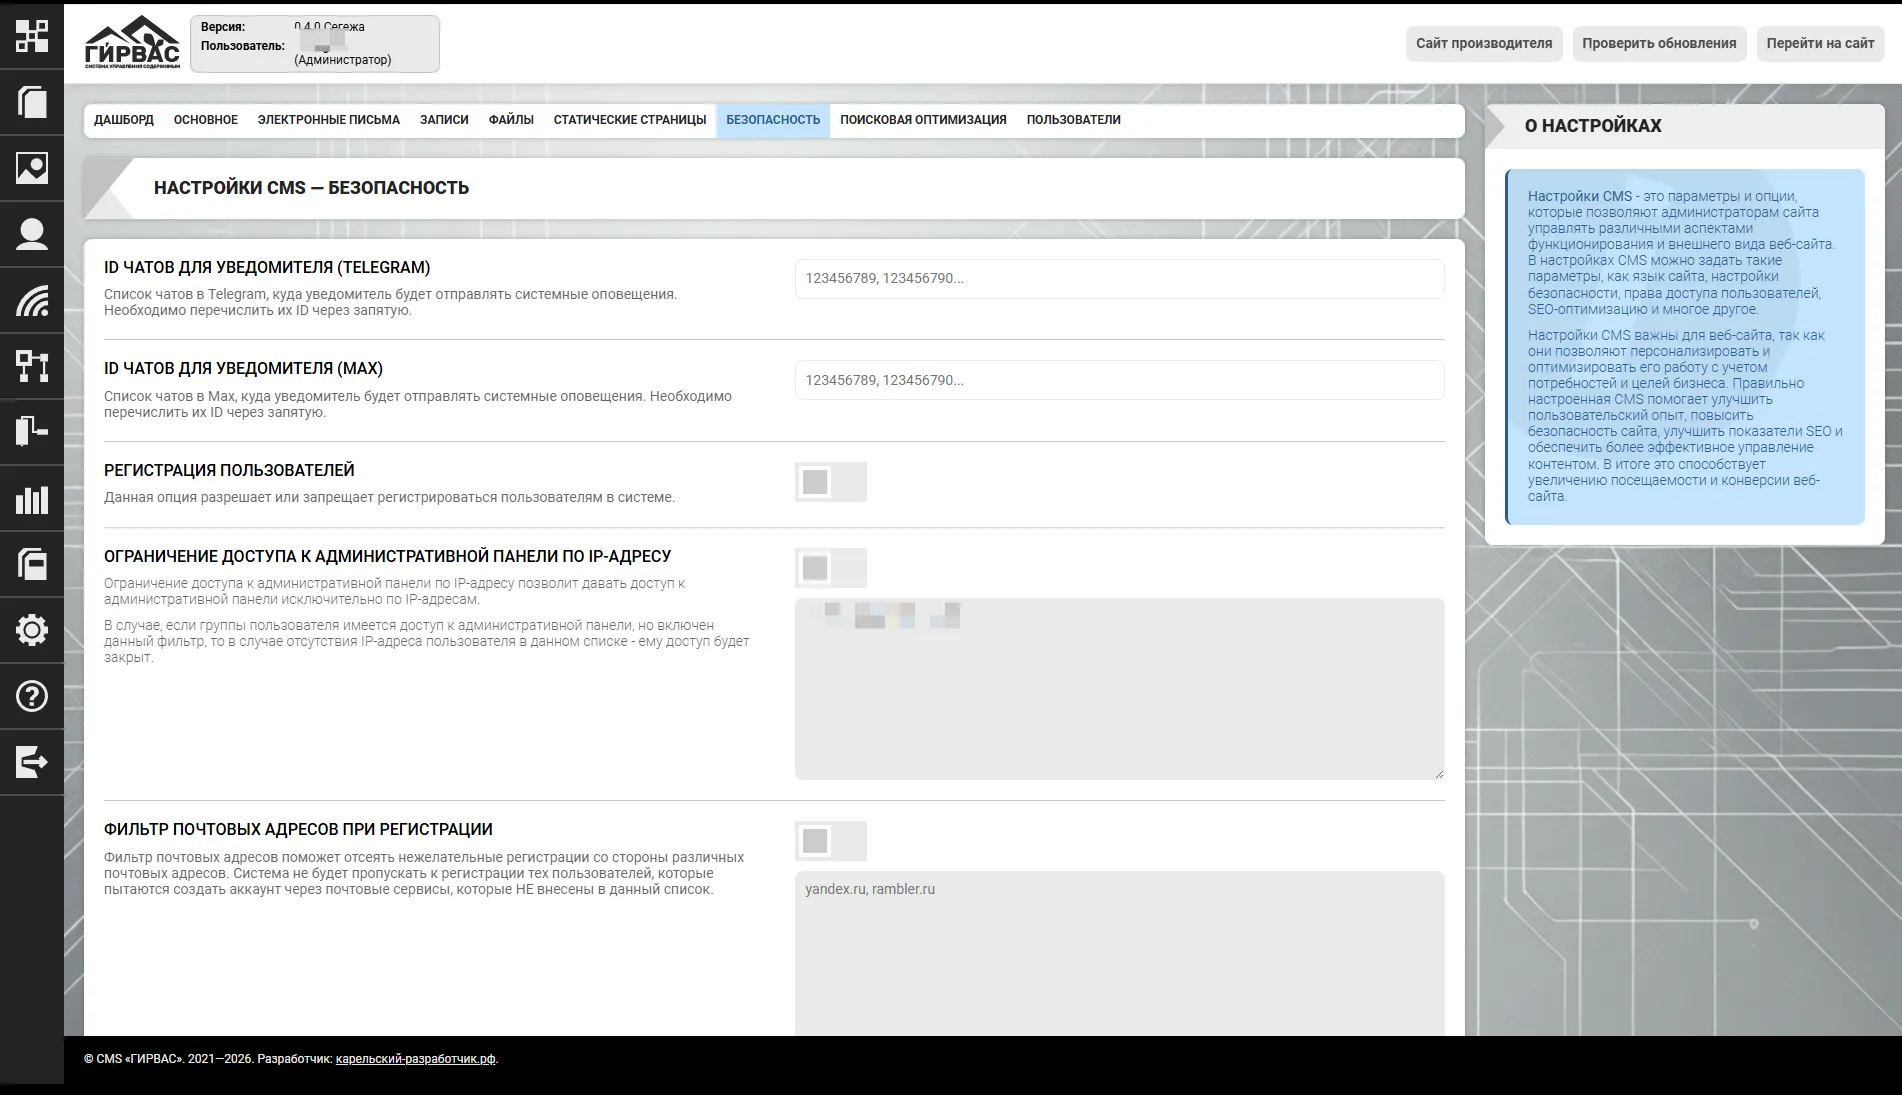Click the logout arrow icon in sidebar
The image size is (1902, 1095).
(32, 762)
